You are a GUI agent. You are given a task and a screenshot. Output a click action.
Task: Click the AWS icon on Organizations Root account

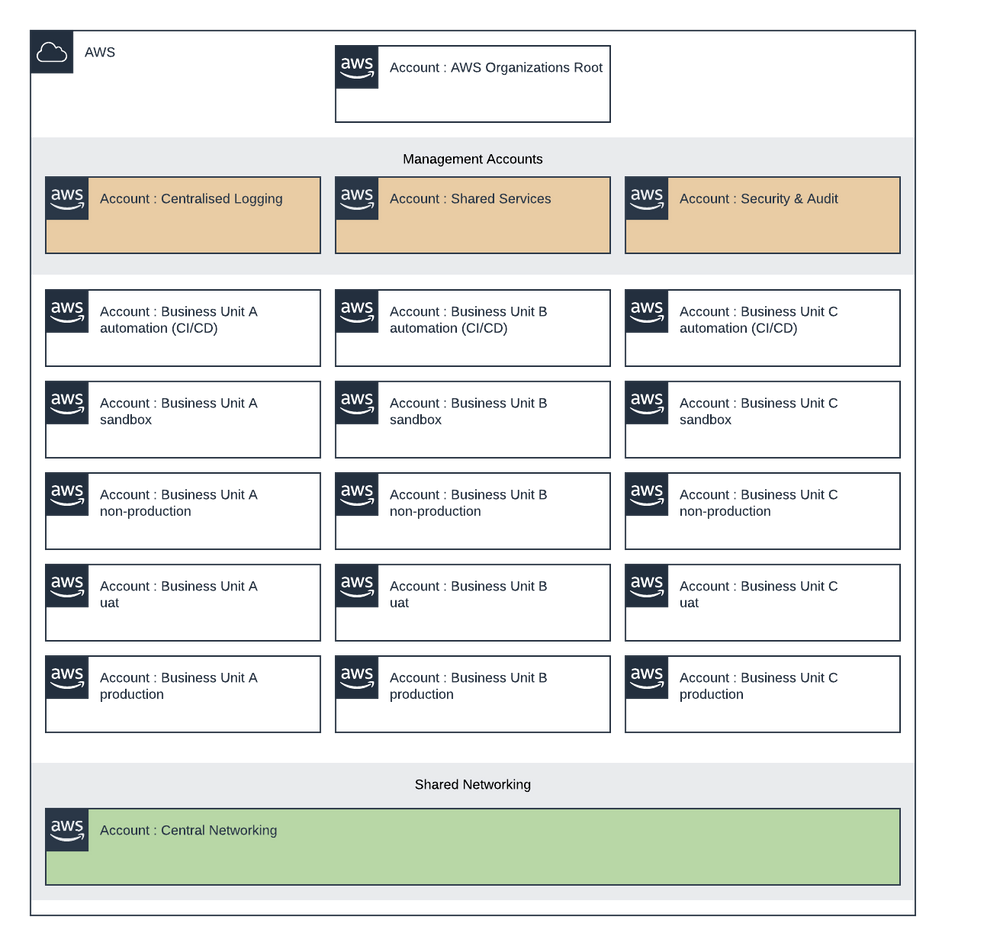[x=358, y=67]
